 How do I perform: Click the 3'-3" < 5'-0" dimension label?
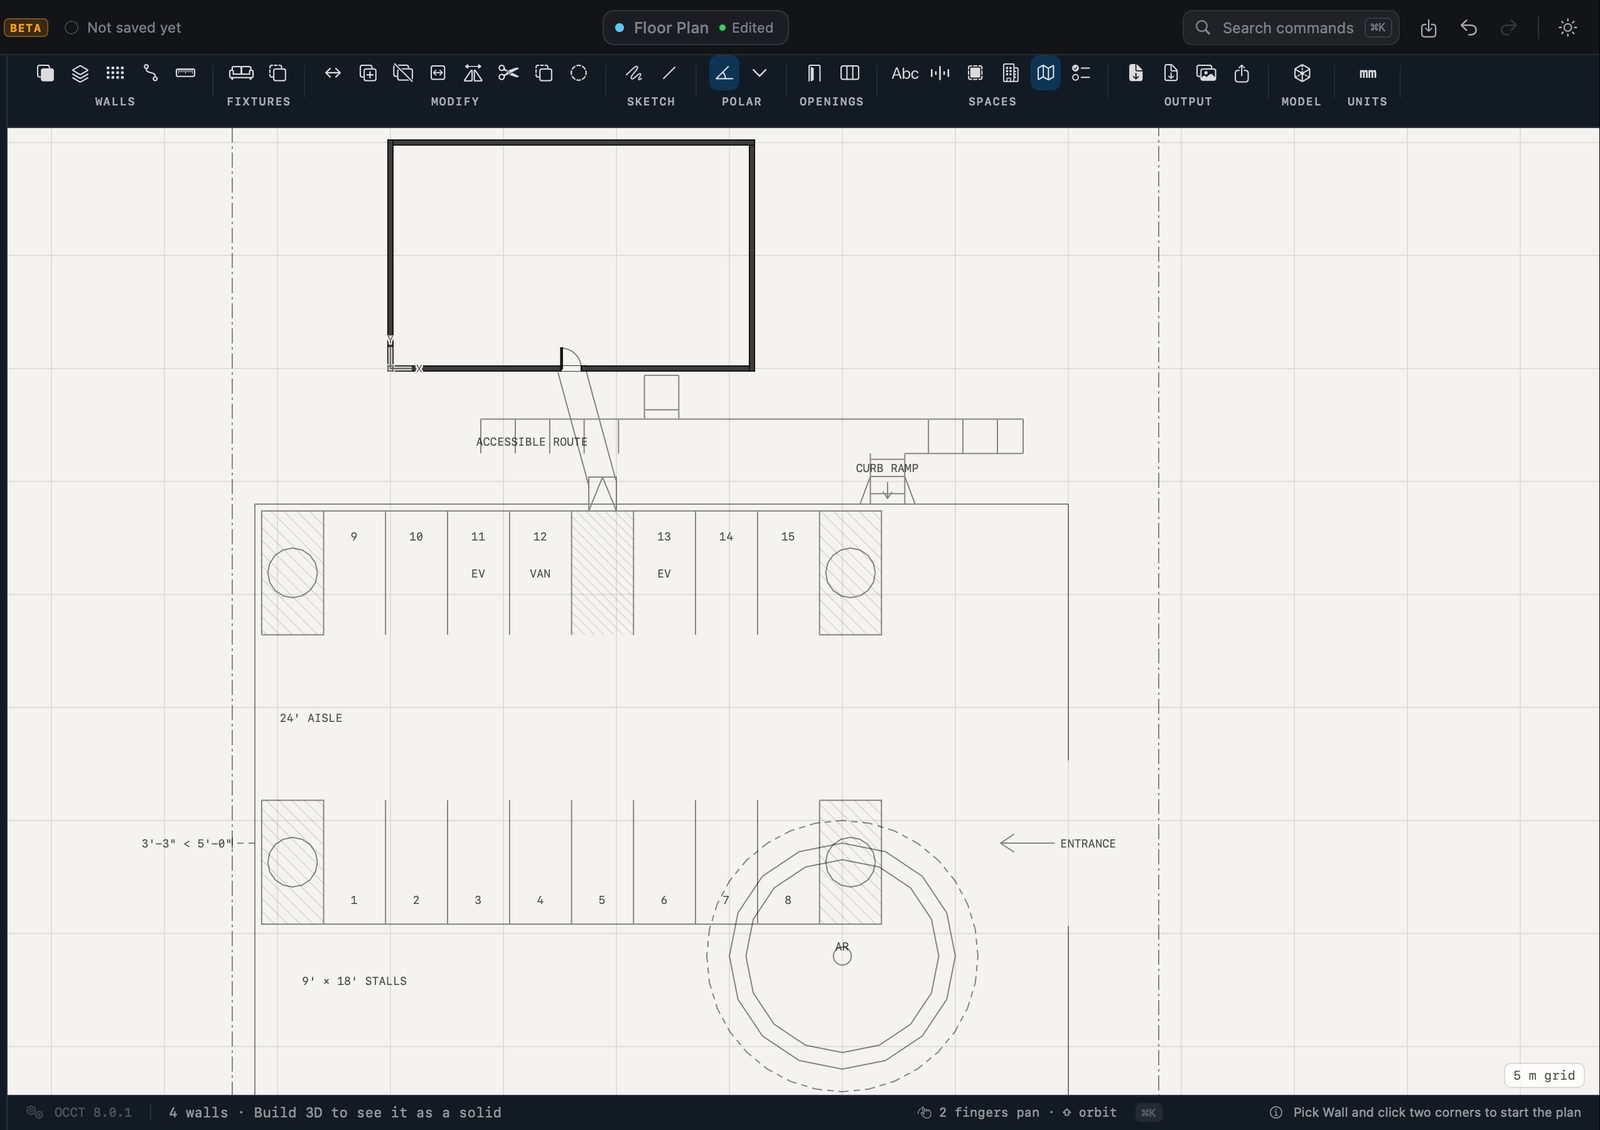click(186, 844)
